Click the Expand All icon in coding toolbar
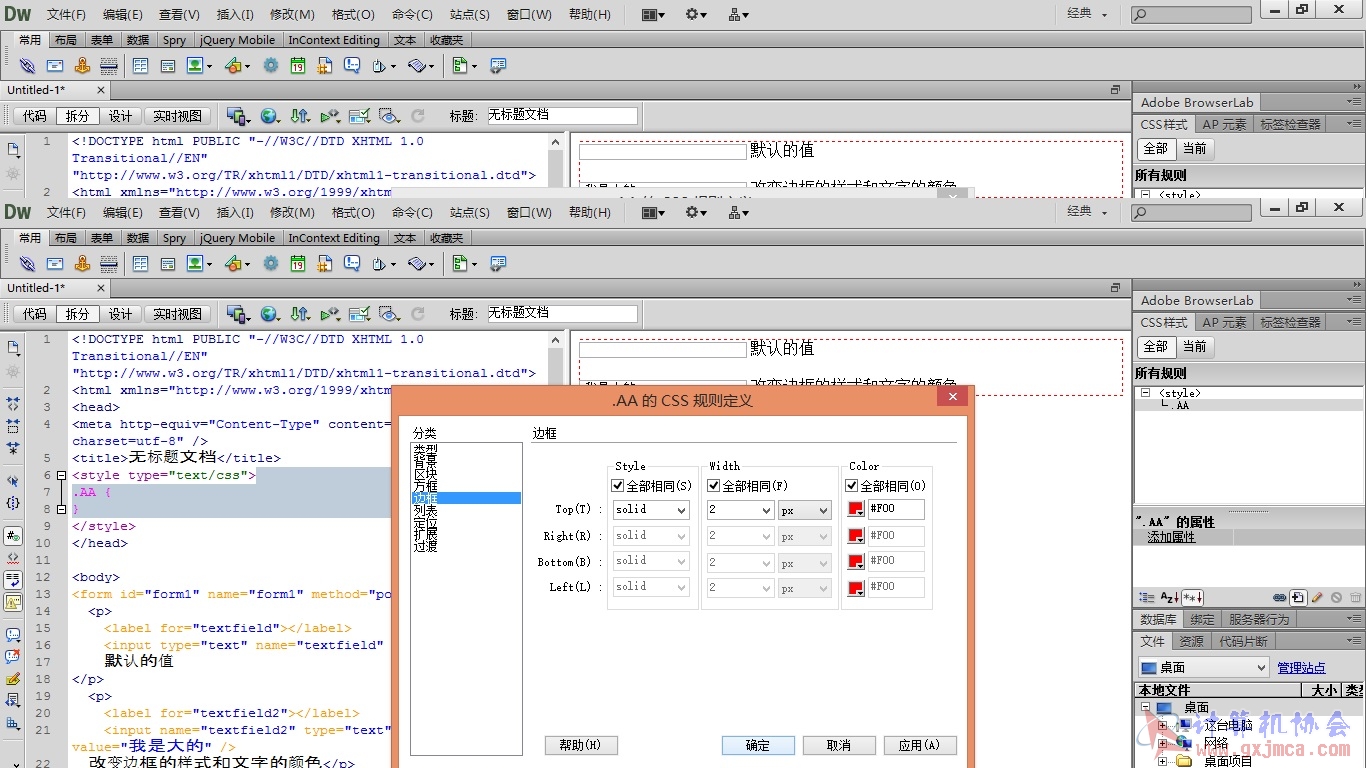 [x=13, y=448]
